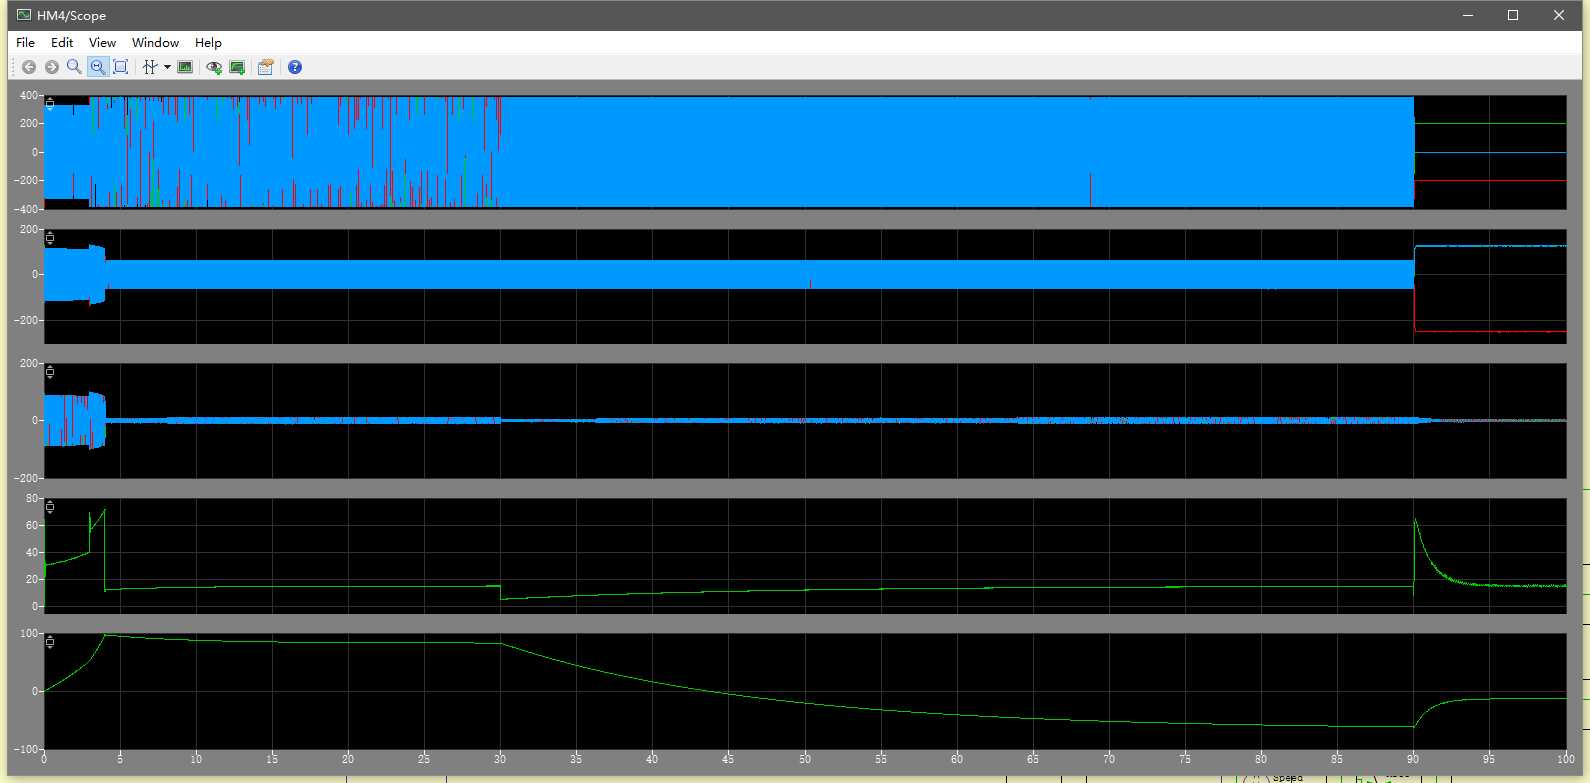1590x783 pixels.
Task: Click the green screen icon with the plus
Action: coord(237,67)
